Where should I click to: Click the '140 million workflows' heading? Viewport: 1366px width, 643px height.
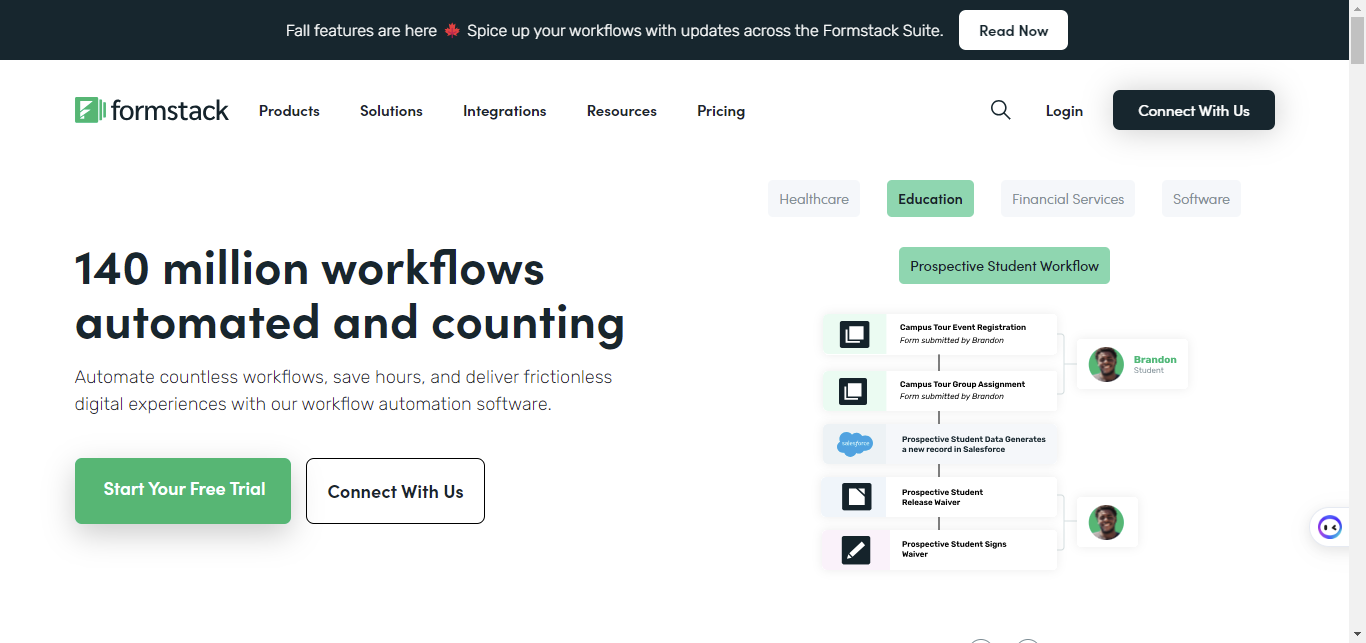pos(350,295)
